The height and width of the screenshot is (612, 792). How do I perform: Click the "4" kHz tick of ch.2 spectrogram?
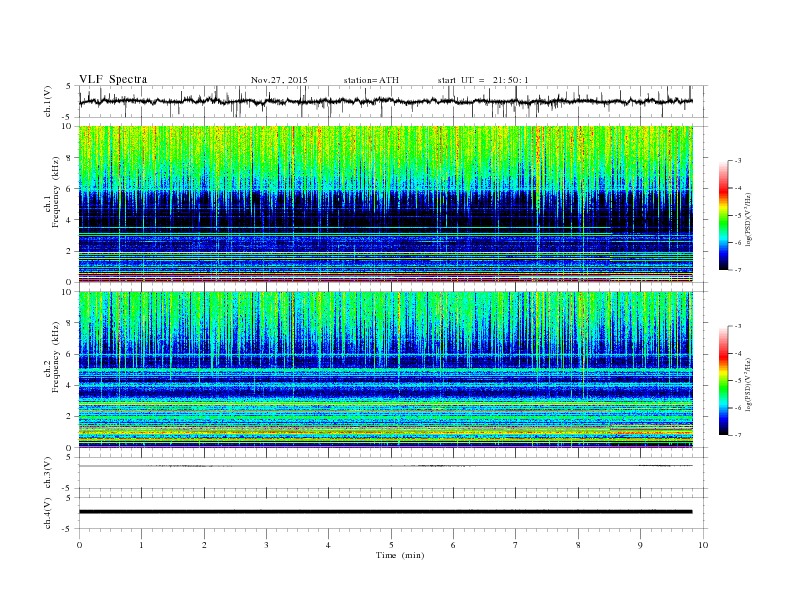[70, 385]
